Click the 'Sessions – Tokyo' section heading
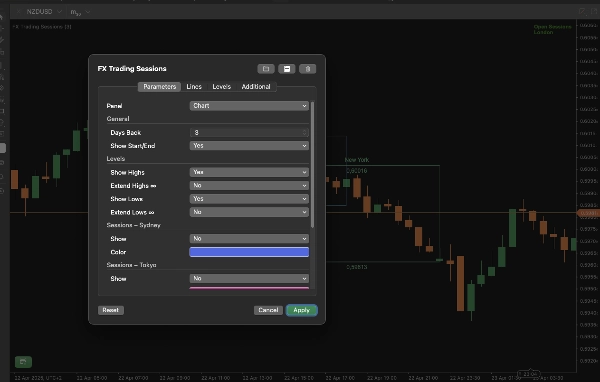This screenshot has height=382, width=600. tap(131, 265)
